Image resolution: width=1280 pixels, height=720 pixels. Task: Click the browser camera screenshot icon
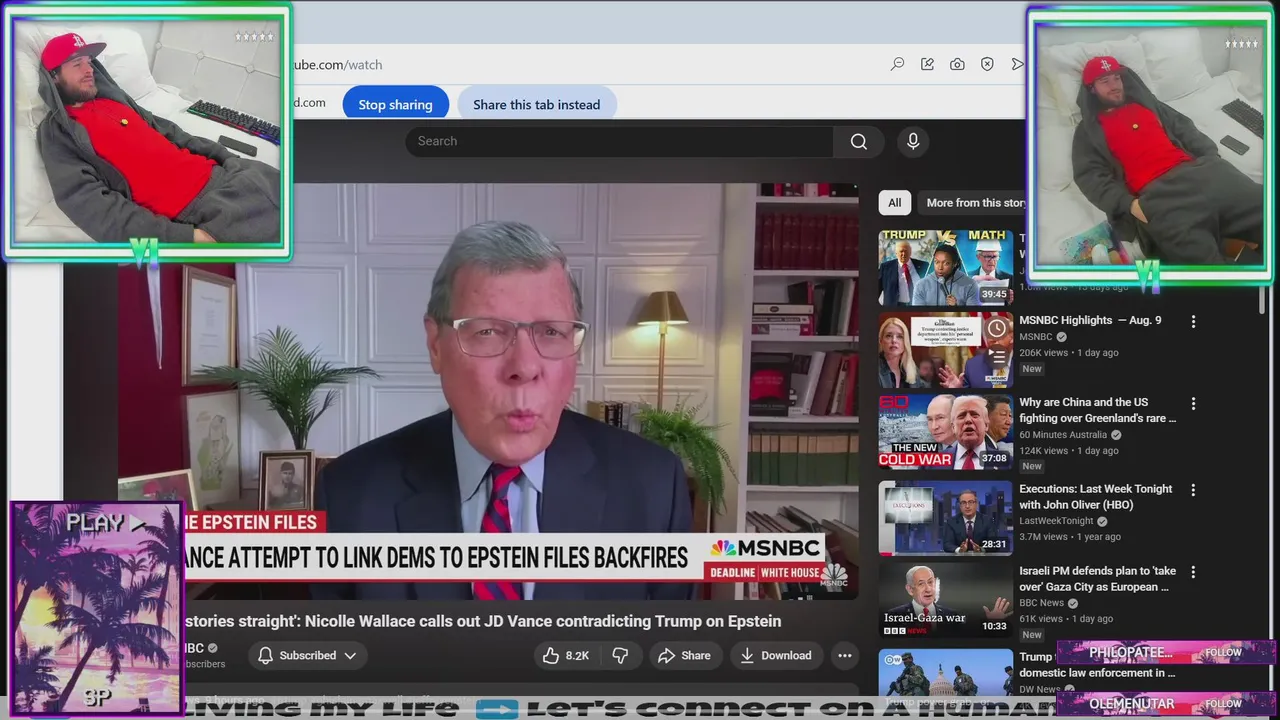pos(957,64)
